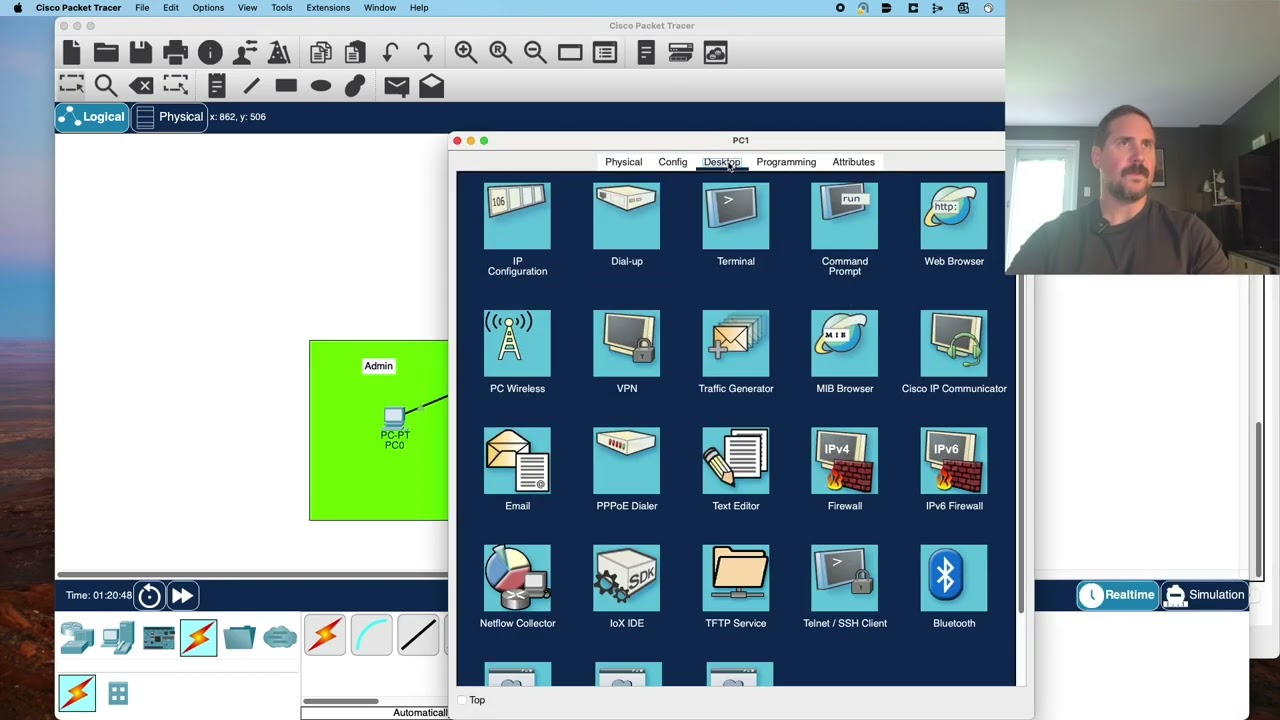Launch the Dial-up application

[626, 217]
